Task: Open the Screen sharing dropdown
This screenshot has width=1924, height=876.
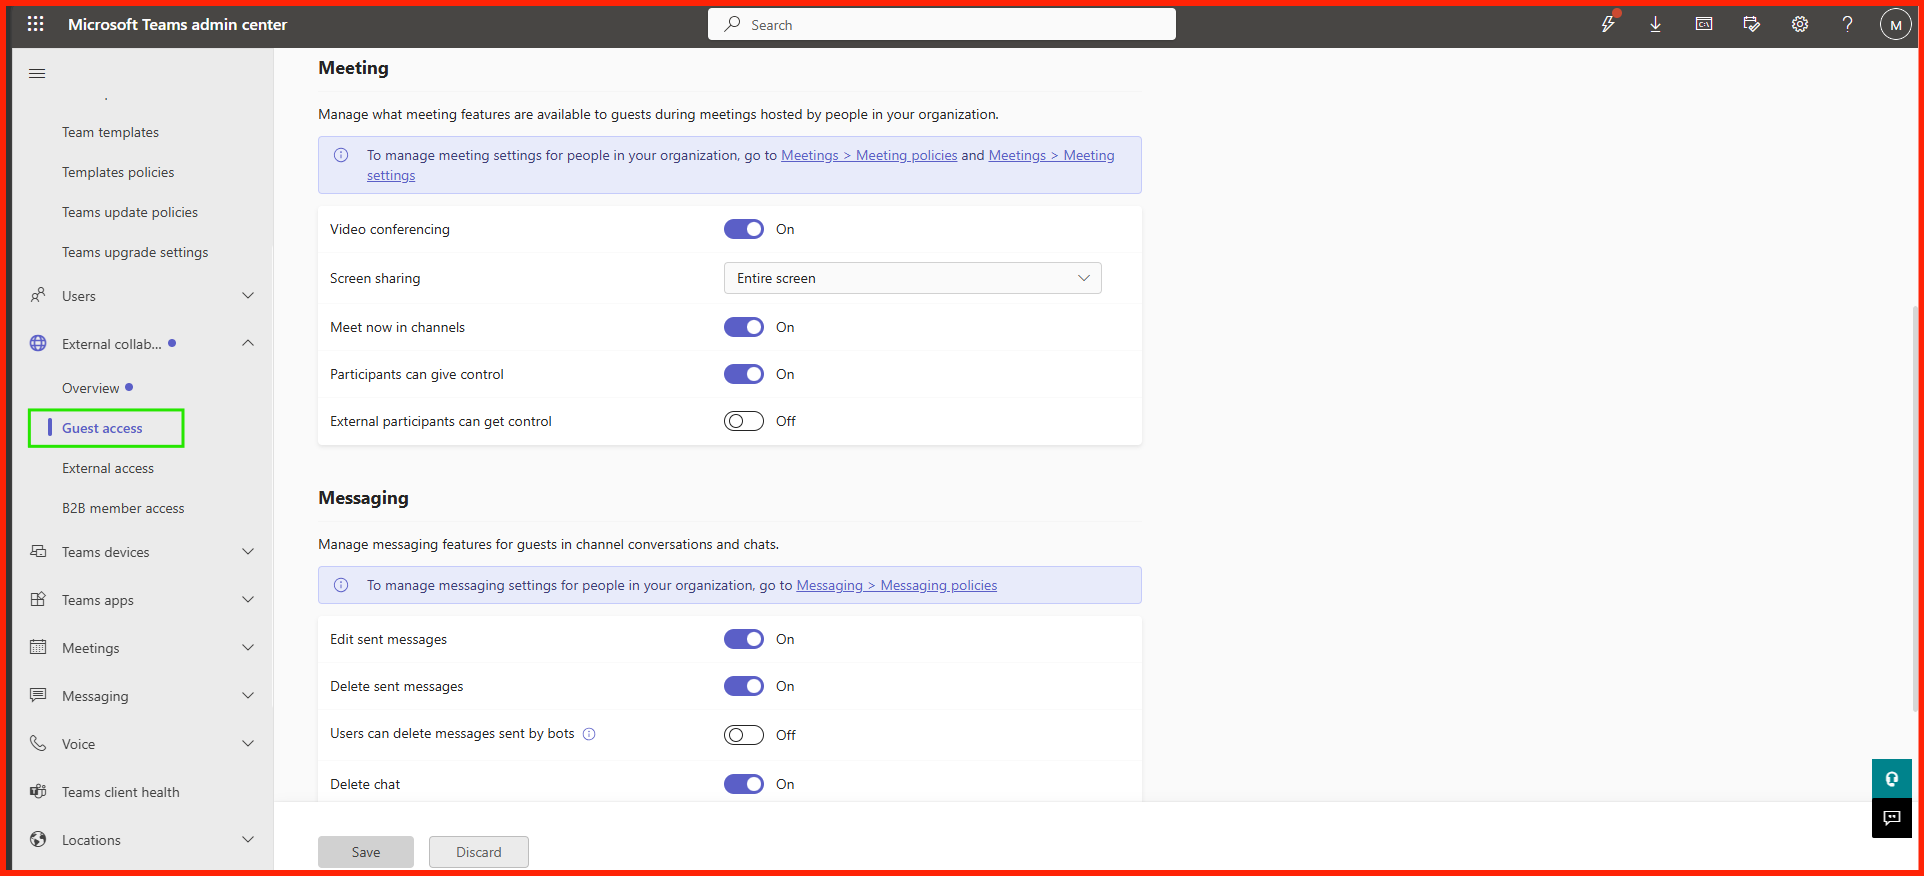Action: coord(912,278)
